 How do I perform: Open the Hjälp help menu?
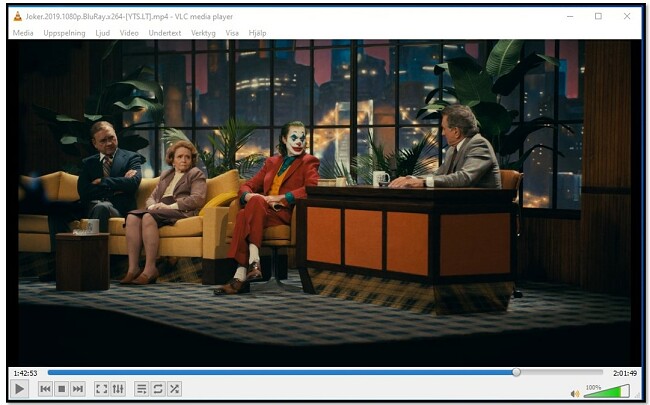(257, 33)
